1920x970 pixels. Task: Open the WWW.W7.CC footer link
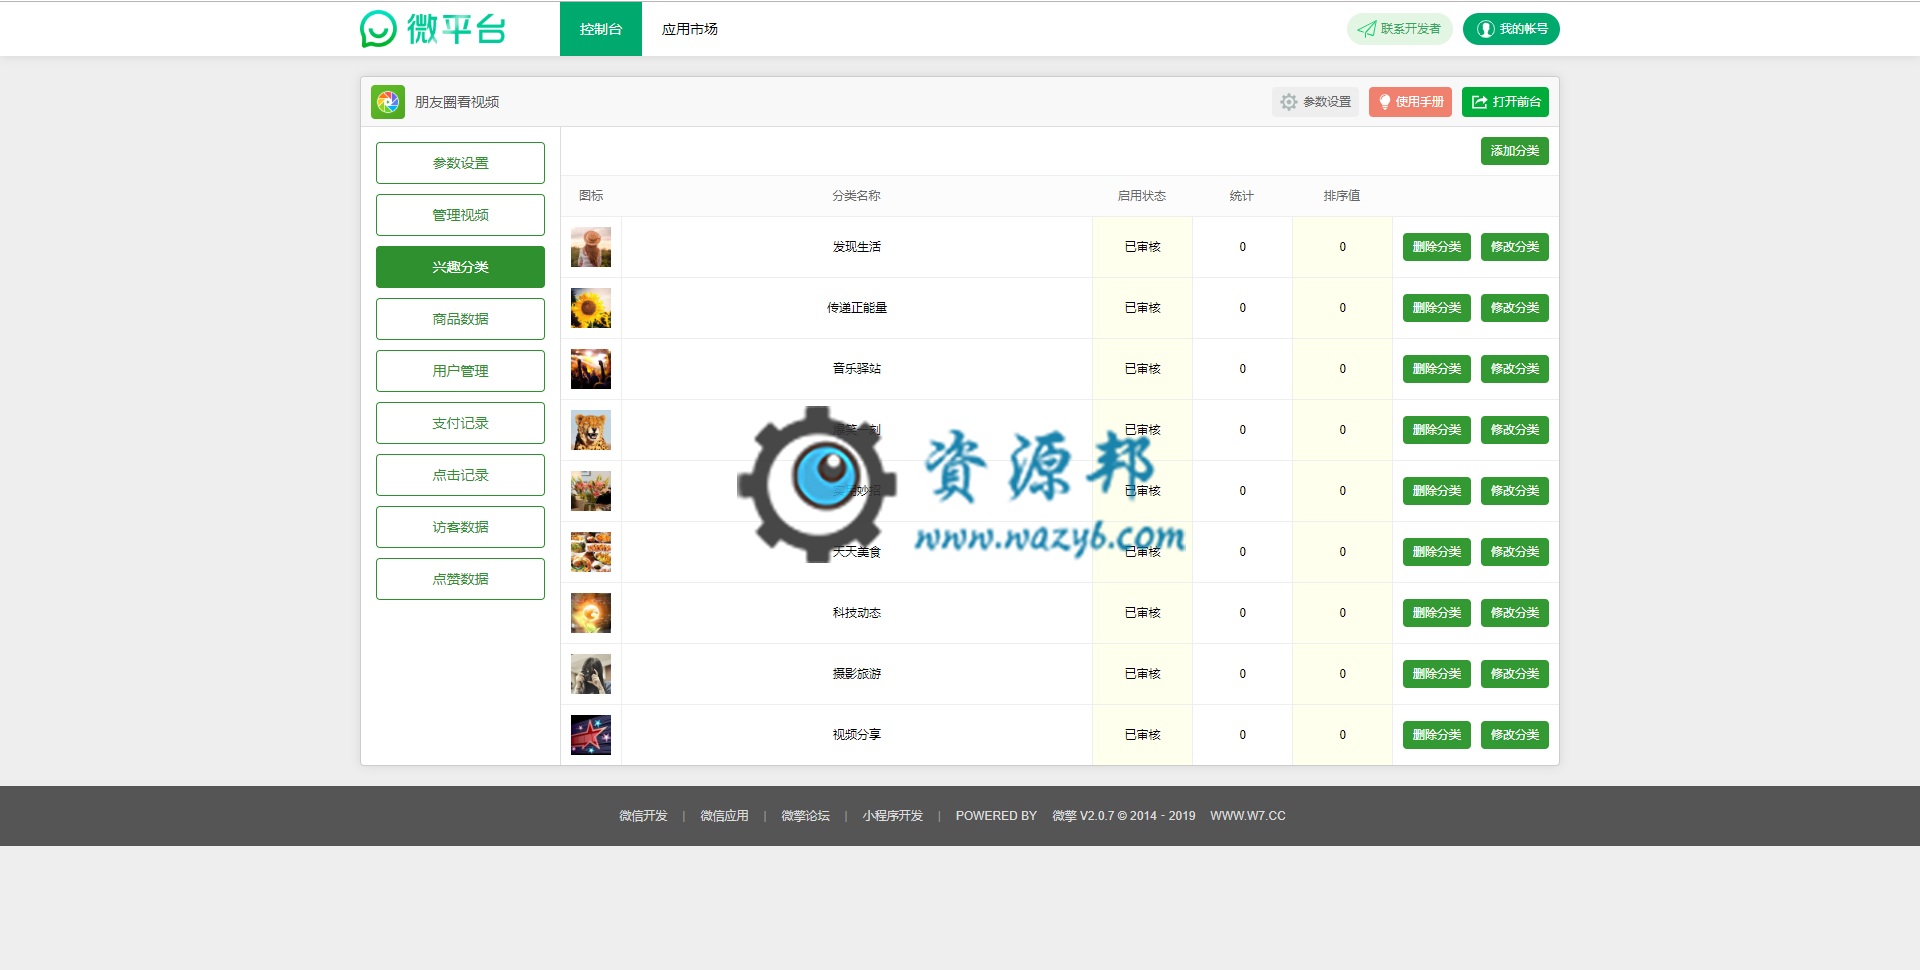pyautogui.click(x=1248, y=816)
